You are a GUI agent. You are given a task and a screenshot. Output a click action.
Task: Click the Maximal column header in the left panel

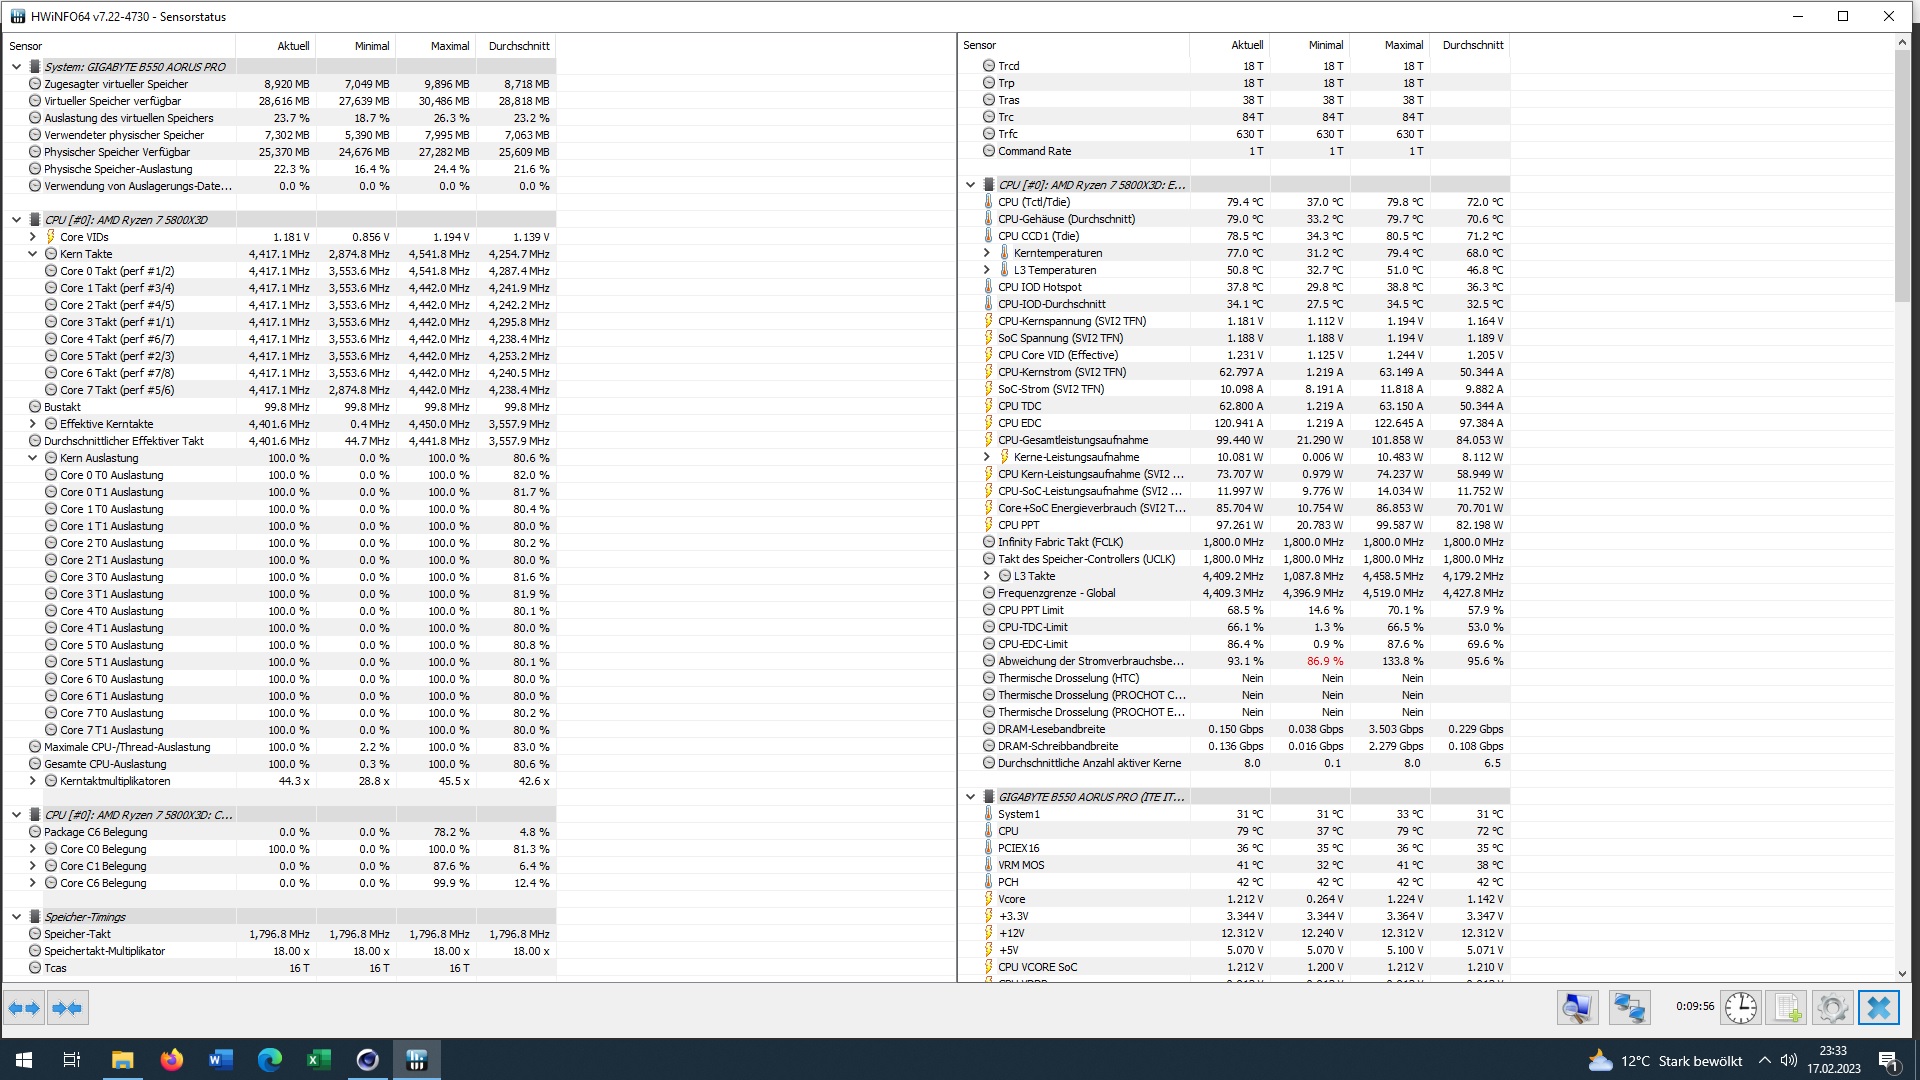pos(449,46)
